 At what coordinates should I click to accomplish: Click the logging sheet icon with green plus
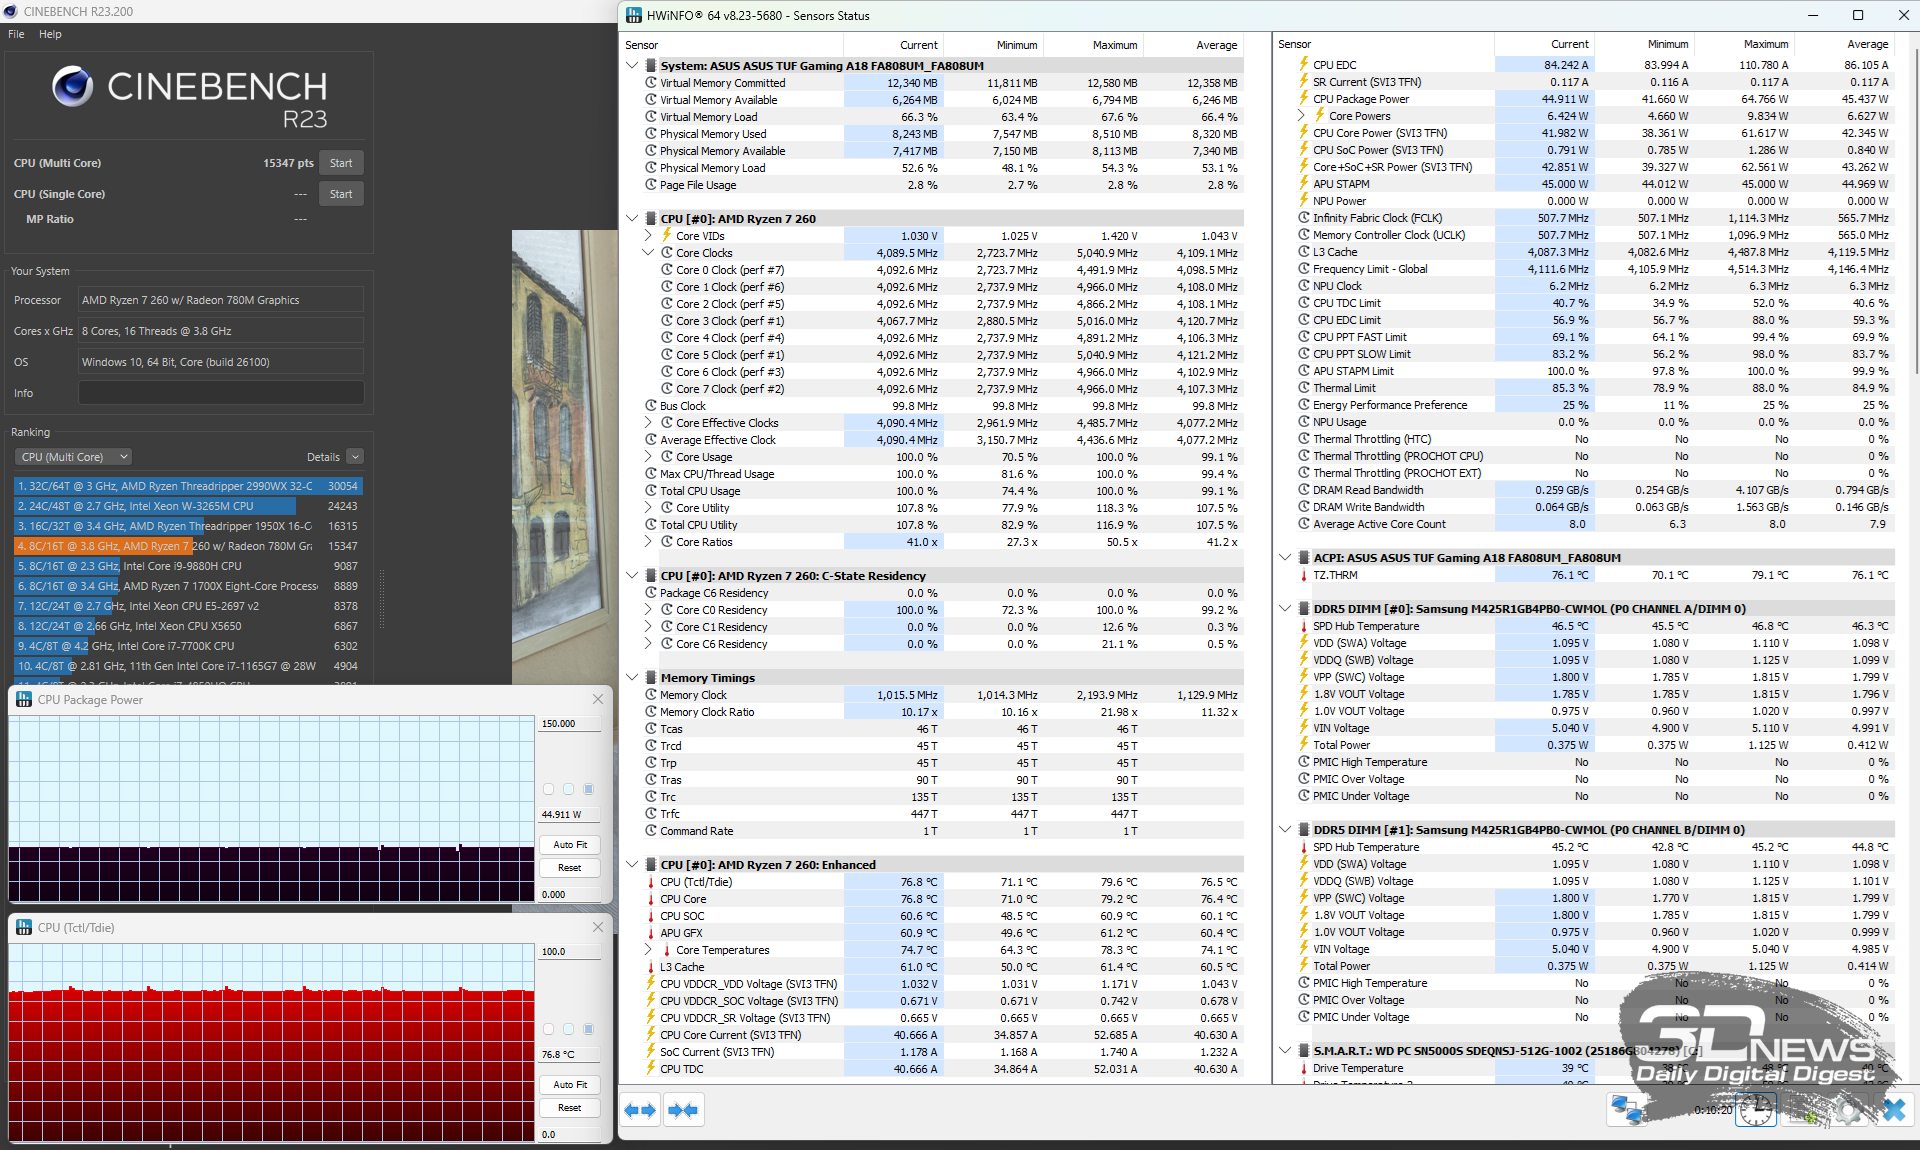coord(1803,1110)
